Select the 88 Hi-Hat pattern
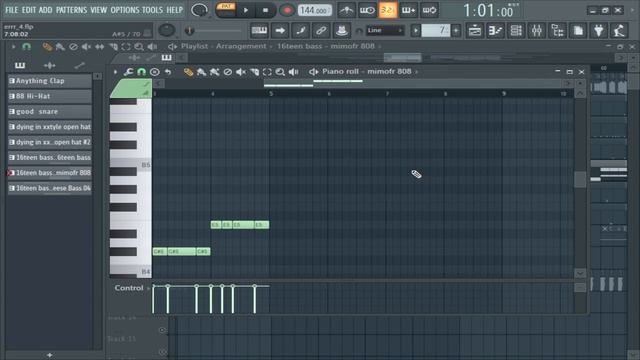Image resolution: width=640 pixels, height=360 pixels. [49, 96]
